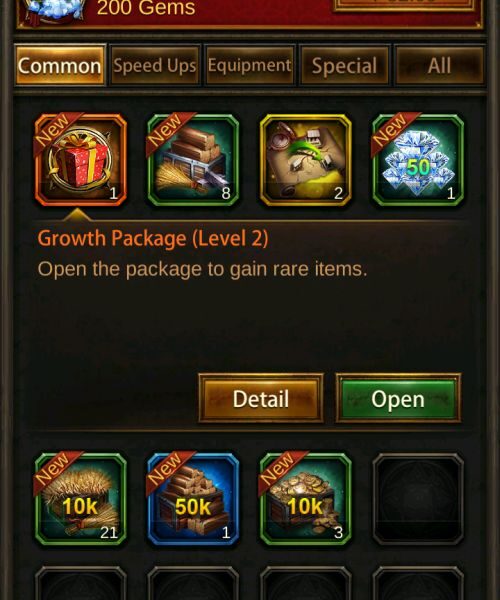
Task: Select the Growth Package gift box item
Action: point(81,160)
